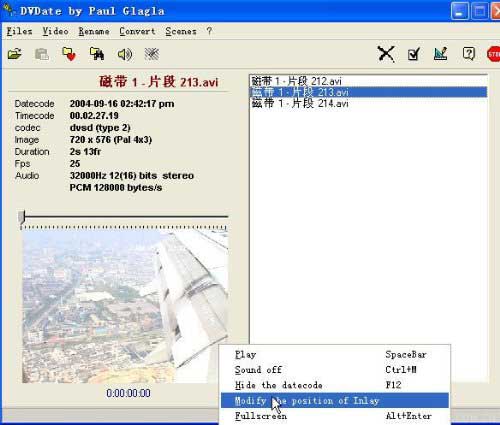Image resolution: width=500 pixels, height=425 pixels.
Task: Click the 0:00:00:00 time display
Action: [128, 393]
